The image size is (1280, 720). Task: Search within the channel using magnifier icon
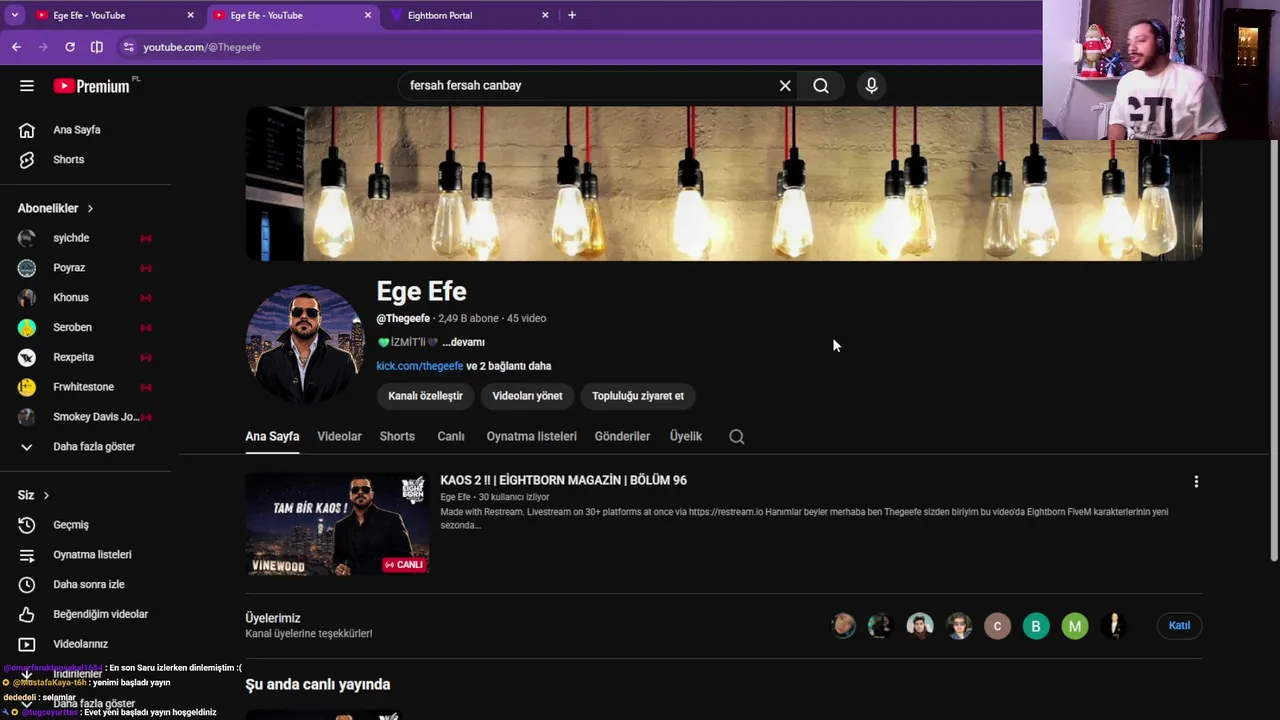pyautogui.click(x=737, y=437)
